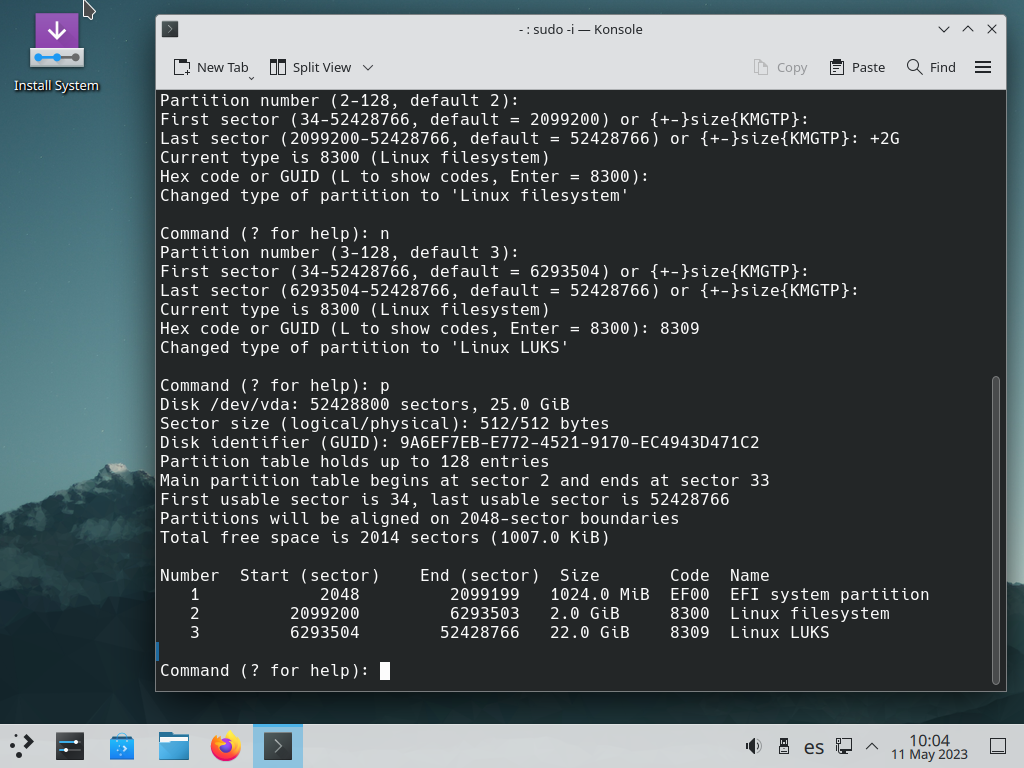Launch Firefox from the taskbar
The width and height of the screenshot is (1024, 768).
click(226, 746)
